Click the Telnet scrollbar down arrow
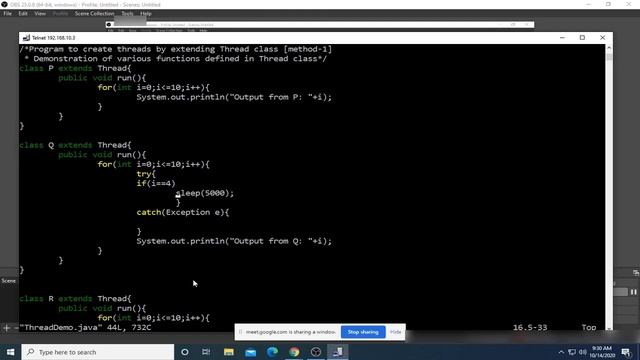 (x=609, y=328)
